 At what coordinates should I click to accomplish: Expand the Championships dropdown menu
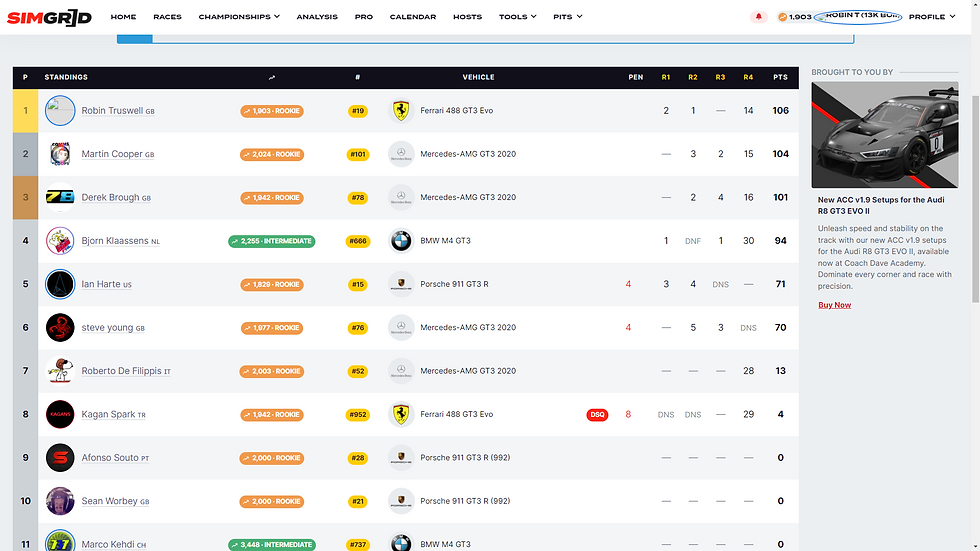pos(239,17)
